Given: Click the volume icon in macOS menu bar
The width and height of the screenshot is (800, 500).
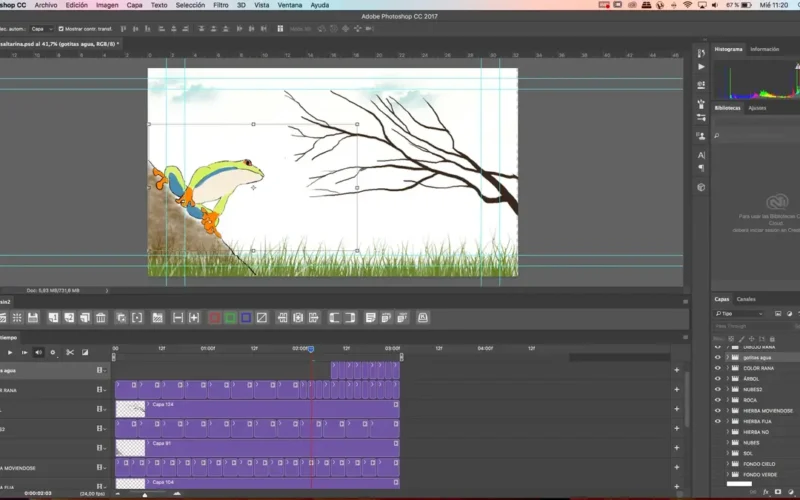Looking at the screenshot, I should (715, 5).
